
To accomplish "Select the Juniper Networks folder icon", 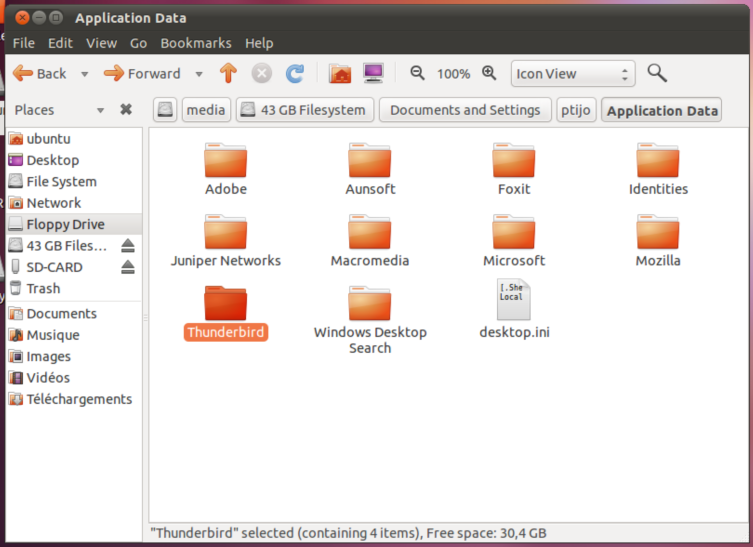I will [x=225, y=232].
